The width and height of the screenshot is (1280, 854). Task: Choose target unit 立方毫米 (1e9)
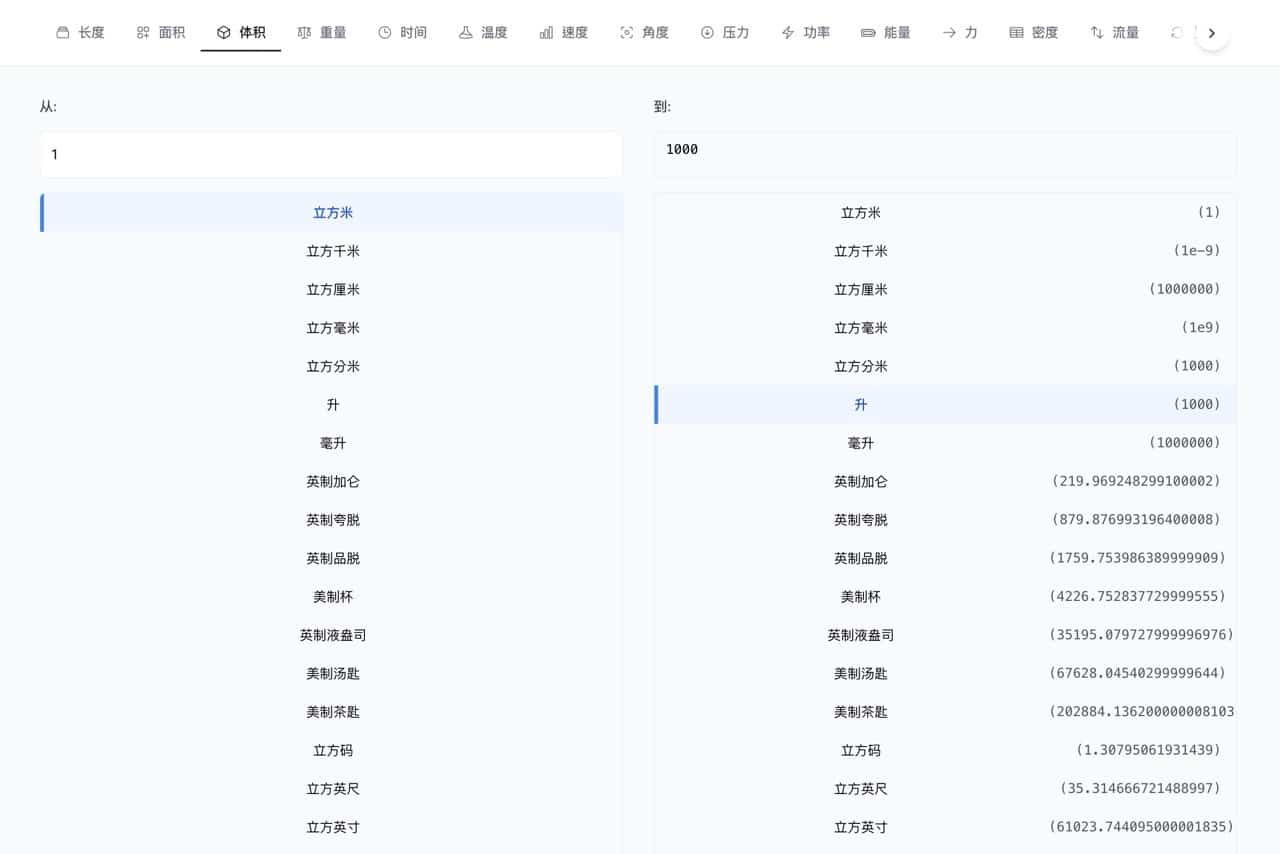pos(945,328)
